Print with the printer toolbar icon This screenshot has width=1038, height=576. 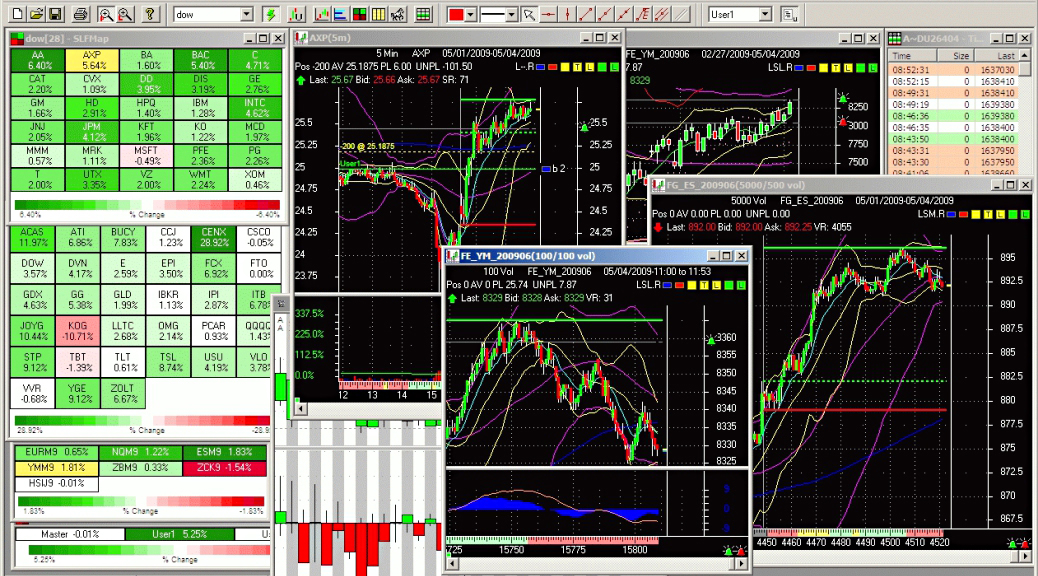click(x=81, y=14)
